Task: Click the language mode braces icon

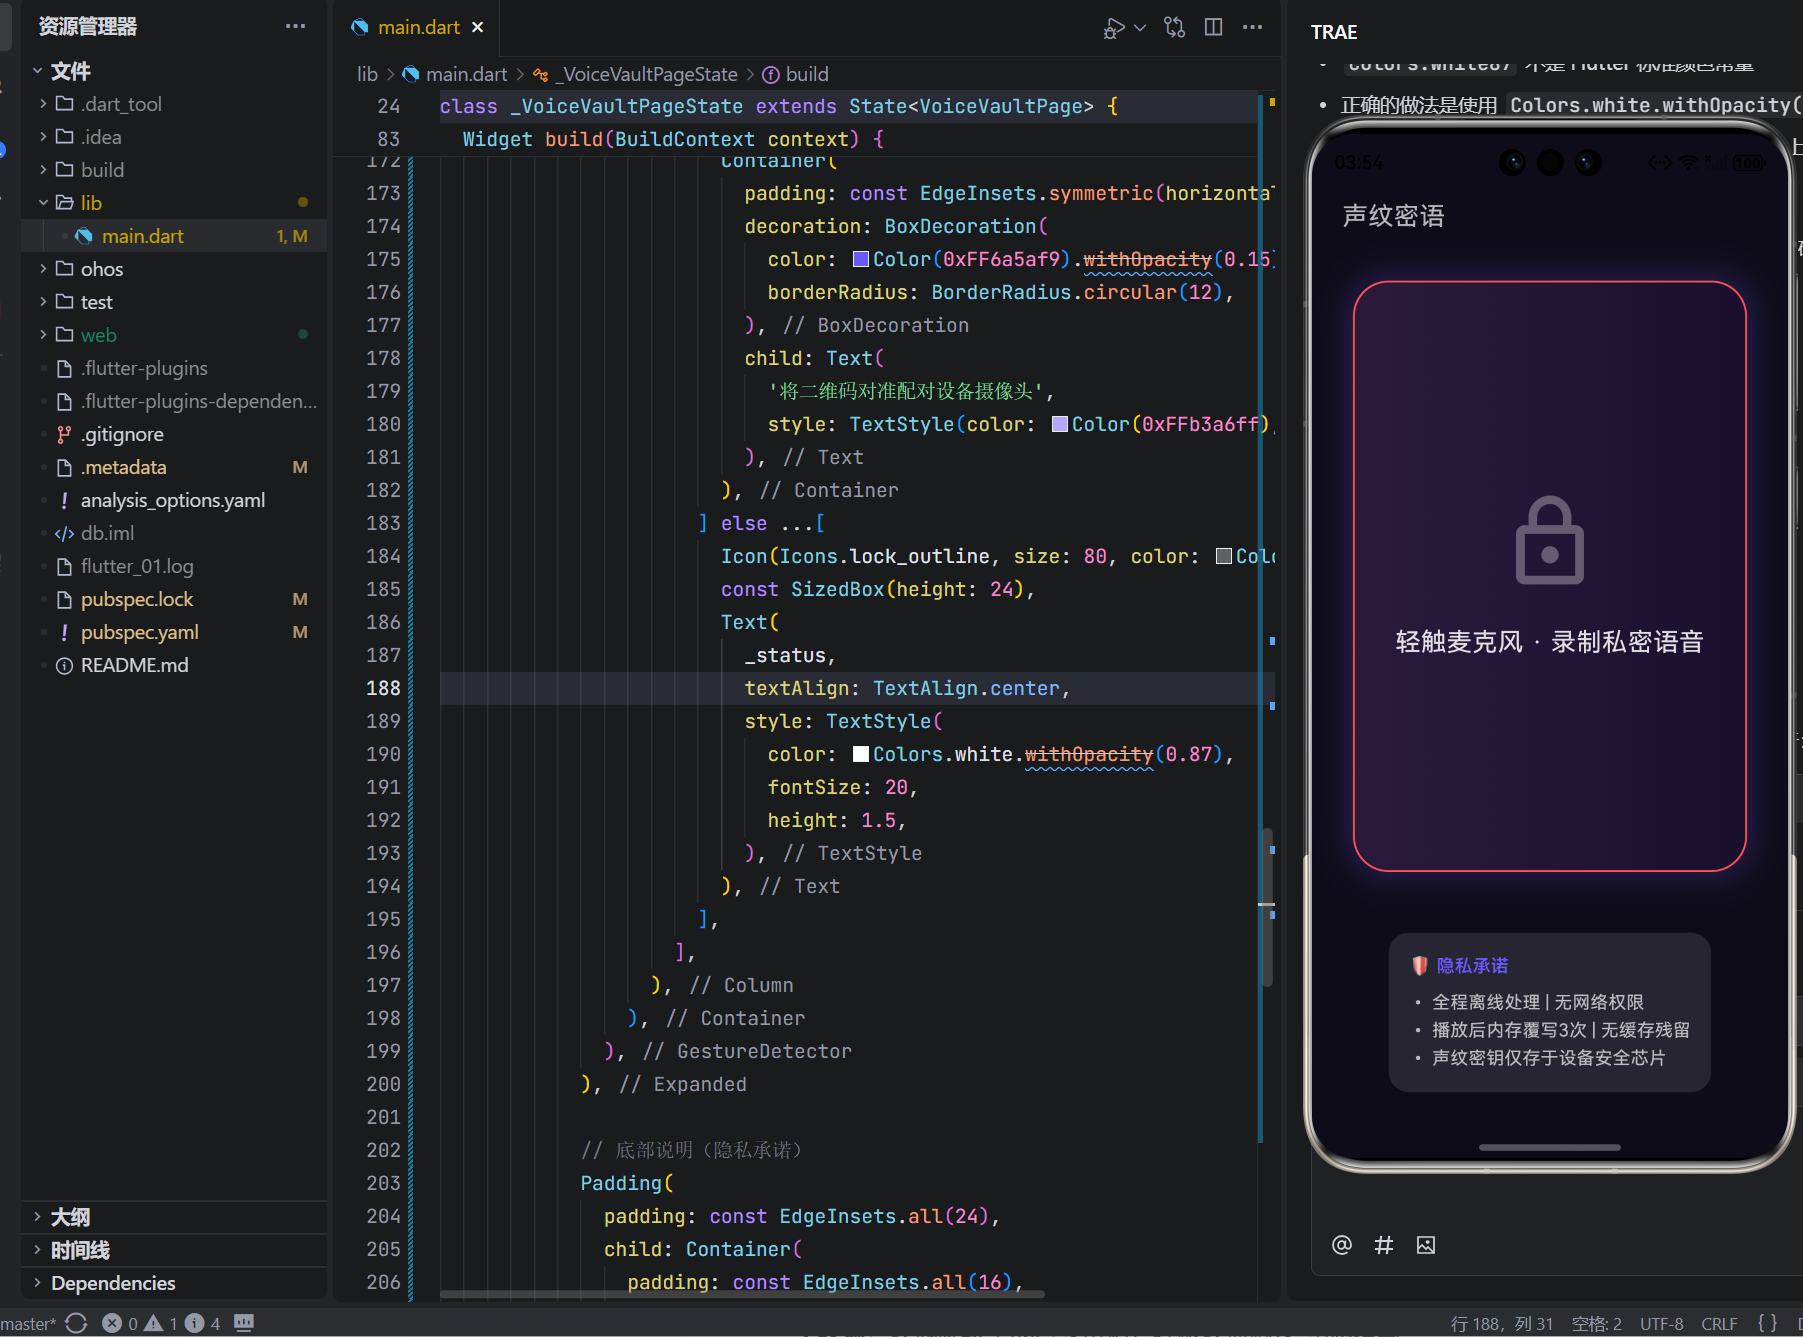Action: [1768, 1323]
